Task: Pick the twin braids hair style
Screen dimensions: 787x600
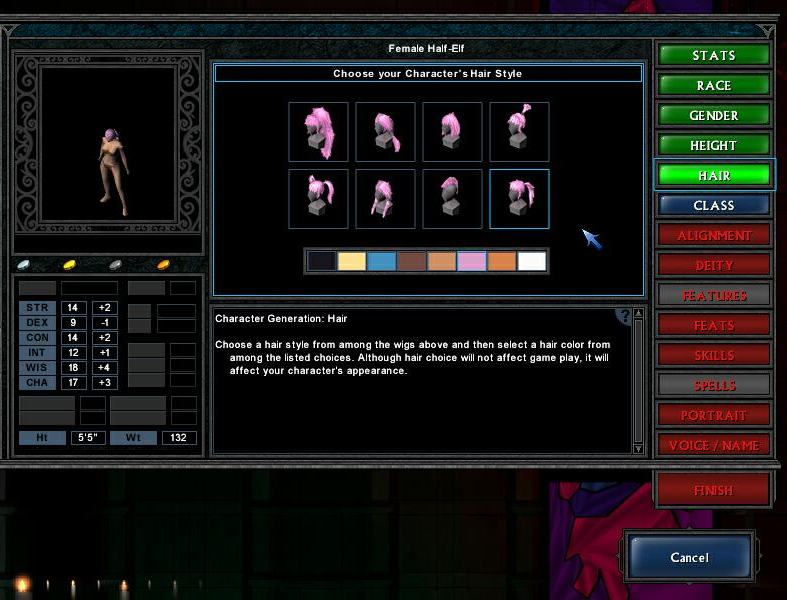Action: click(385, 199)
